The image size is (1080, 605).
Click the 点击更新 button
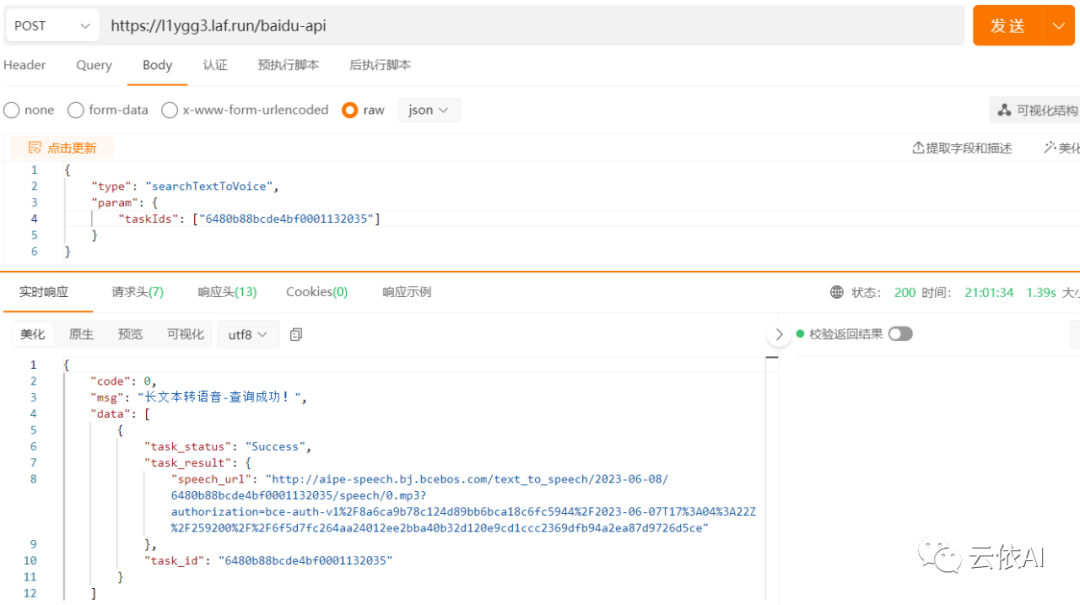(62, 148)
